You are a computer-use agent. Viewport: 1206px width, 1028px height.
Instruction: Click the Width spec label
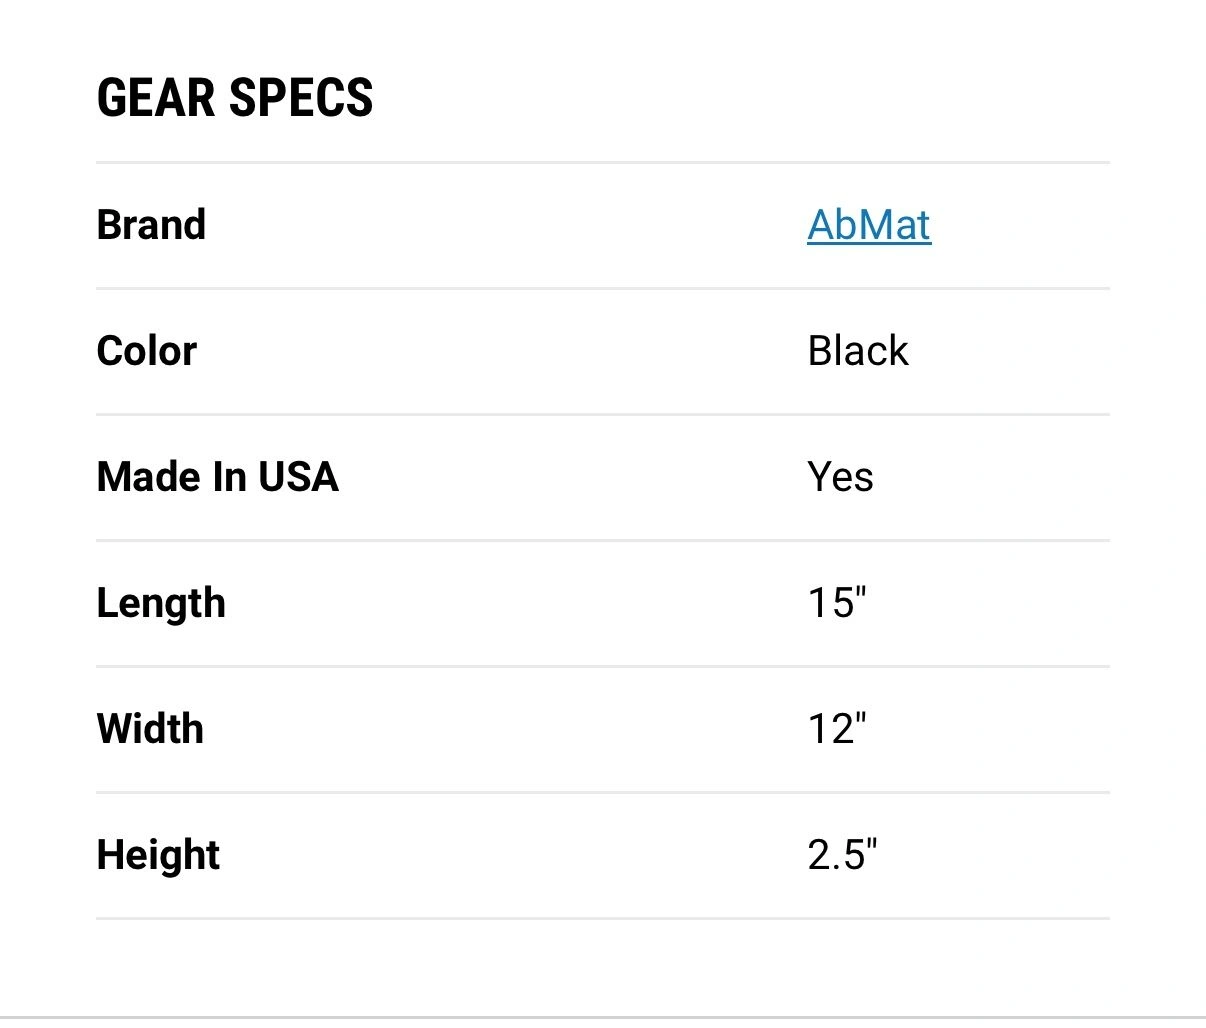150,729
